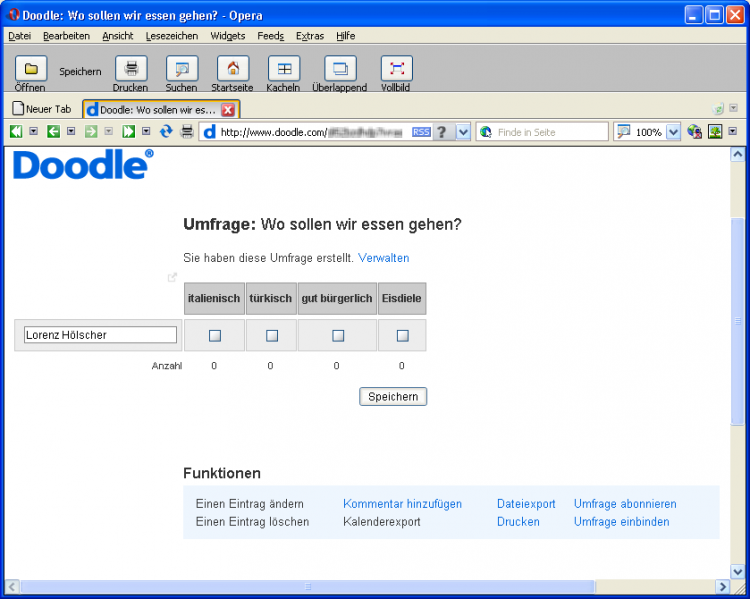
Task: Expand the back button history dropdown
Action: coord(71,131)
